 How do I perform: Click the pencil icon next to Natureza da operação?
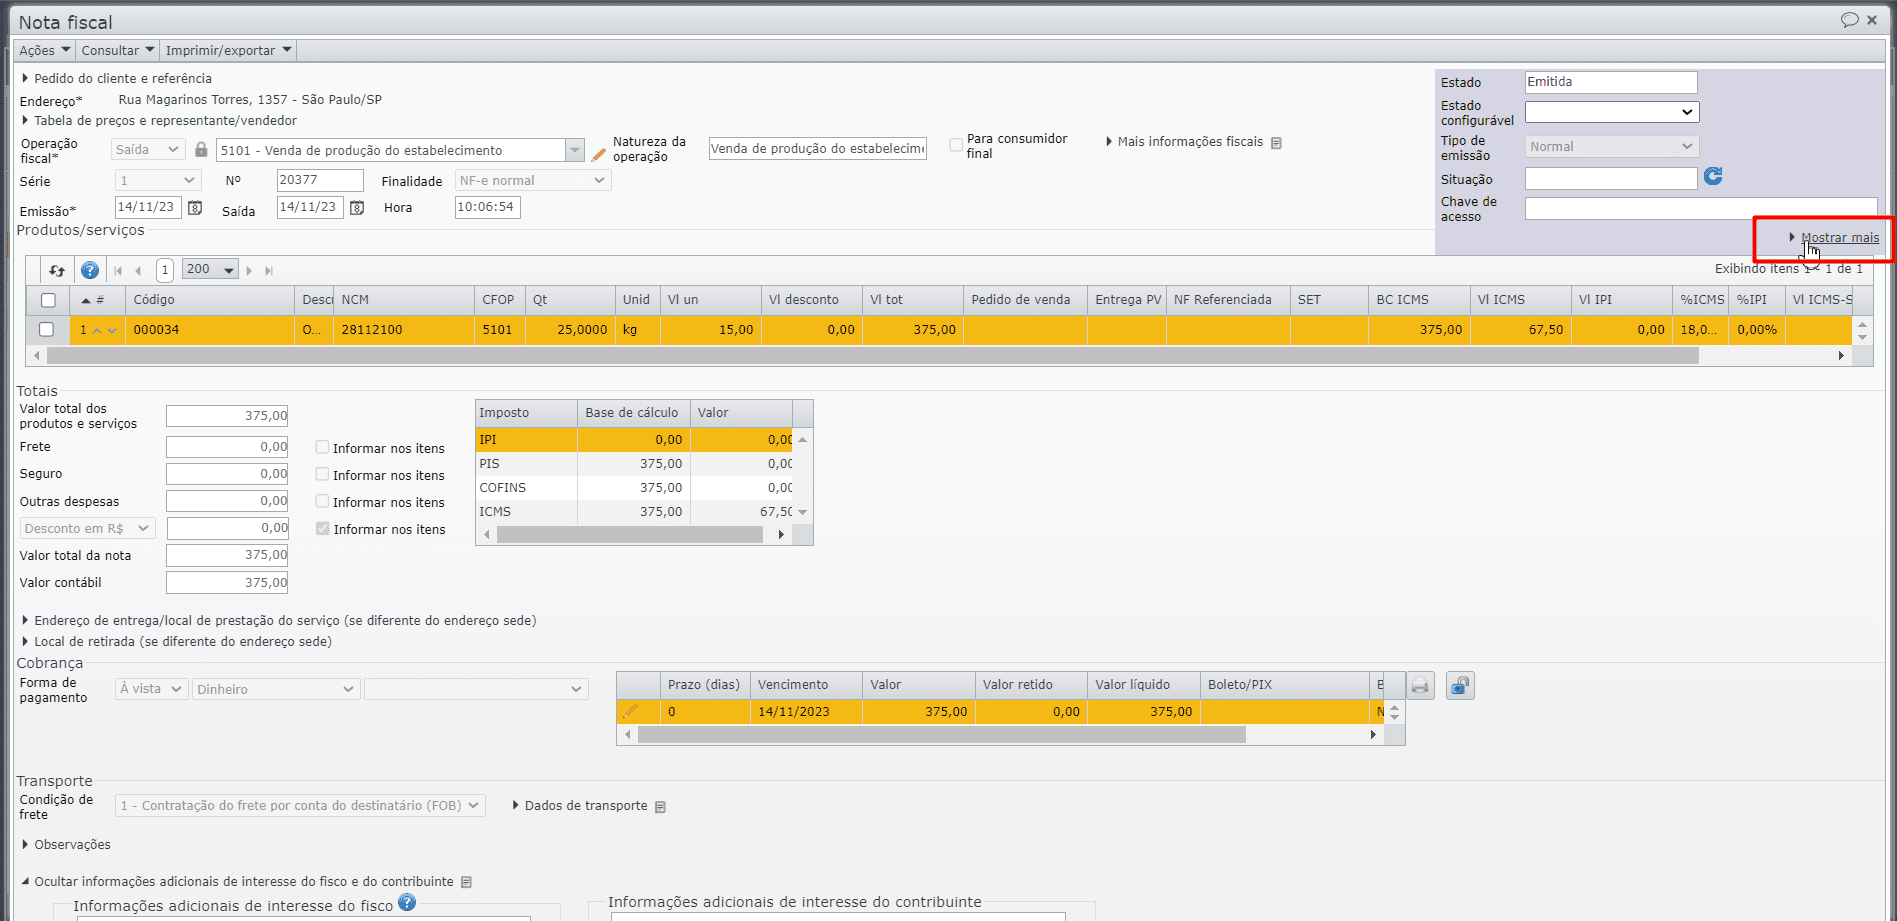(599, 154)
